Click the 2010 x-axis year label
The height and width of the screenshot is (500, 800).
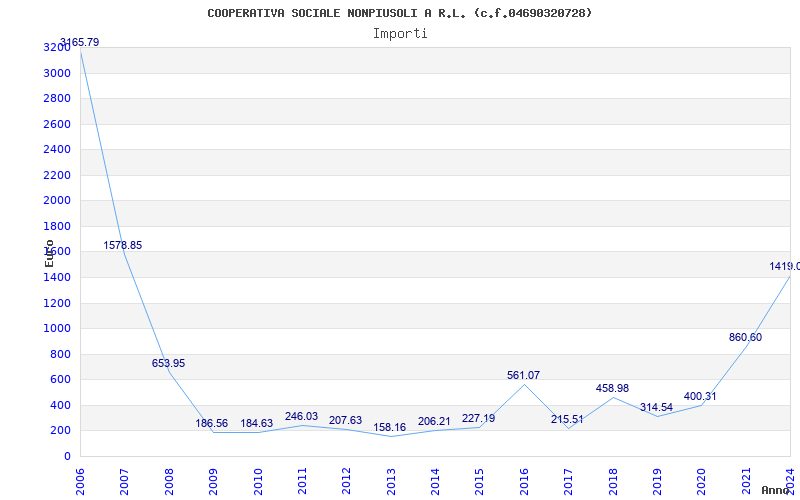pos(258,482)
